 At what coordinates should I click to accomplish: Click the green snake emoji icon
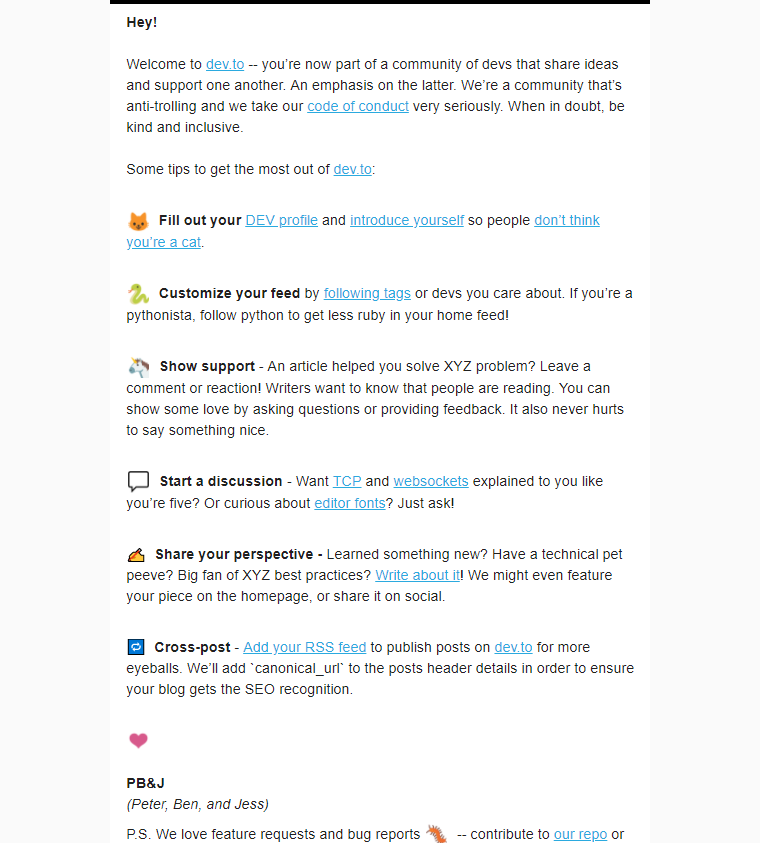tap(138, 294)
